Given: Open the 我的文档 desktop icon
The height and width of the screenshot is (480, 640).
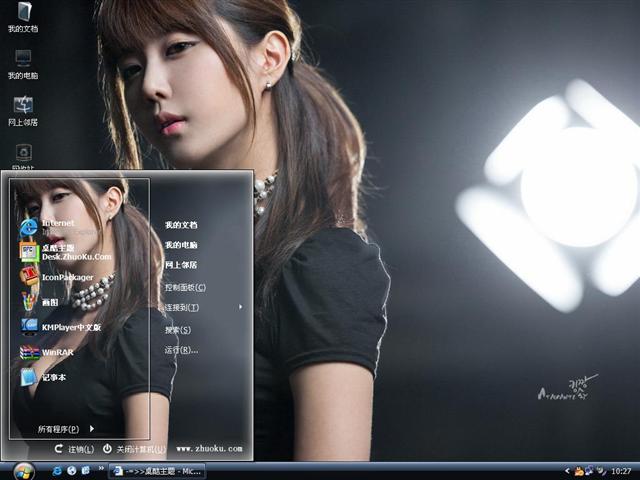Looking at the screenshot, I should pos(24,17).
